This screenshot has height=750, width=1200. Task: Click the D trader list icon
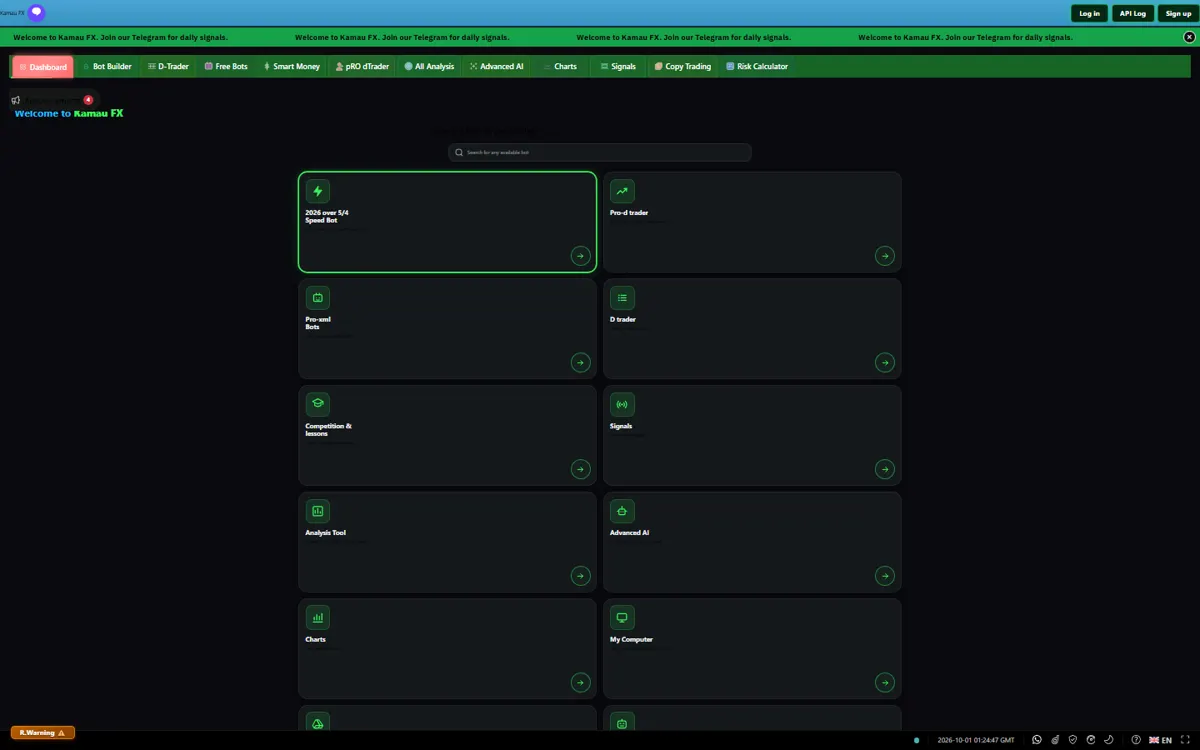[x=622, y=297]
